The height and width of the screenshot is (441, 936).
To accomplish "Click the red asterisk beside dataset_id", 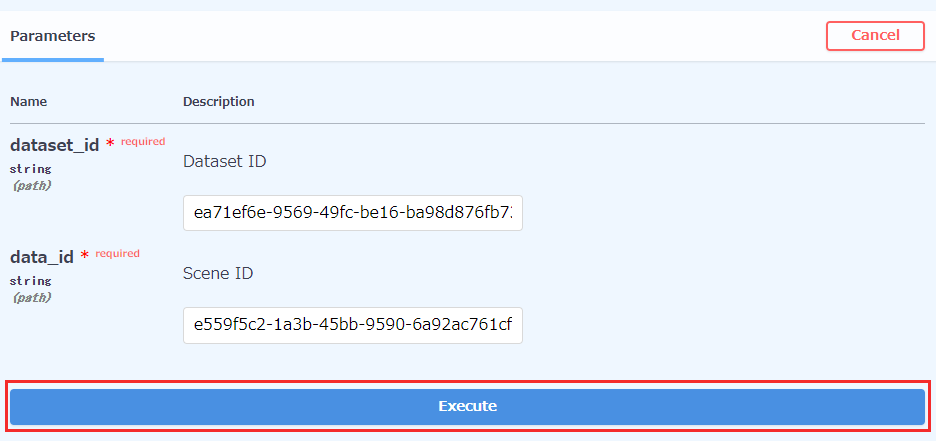I will [110, 144].
